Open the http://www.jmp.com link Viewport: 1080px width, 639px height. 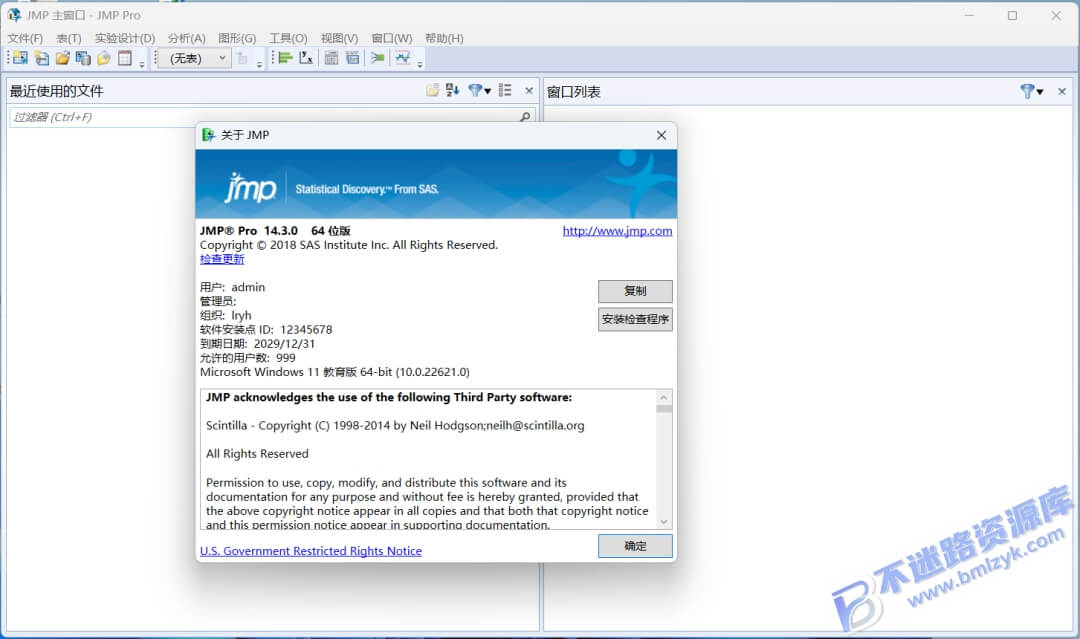(617, 231)
